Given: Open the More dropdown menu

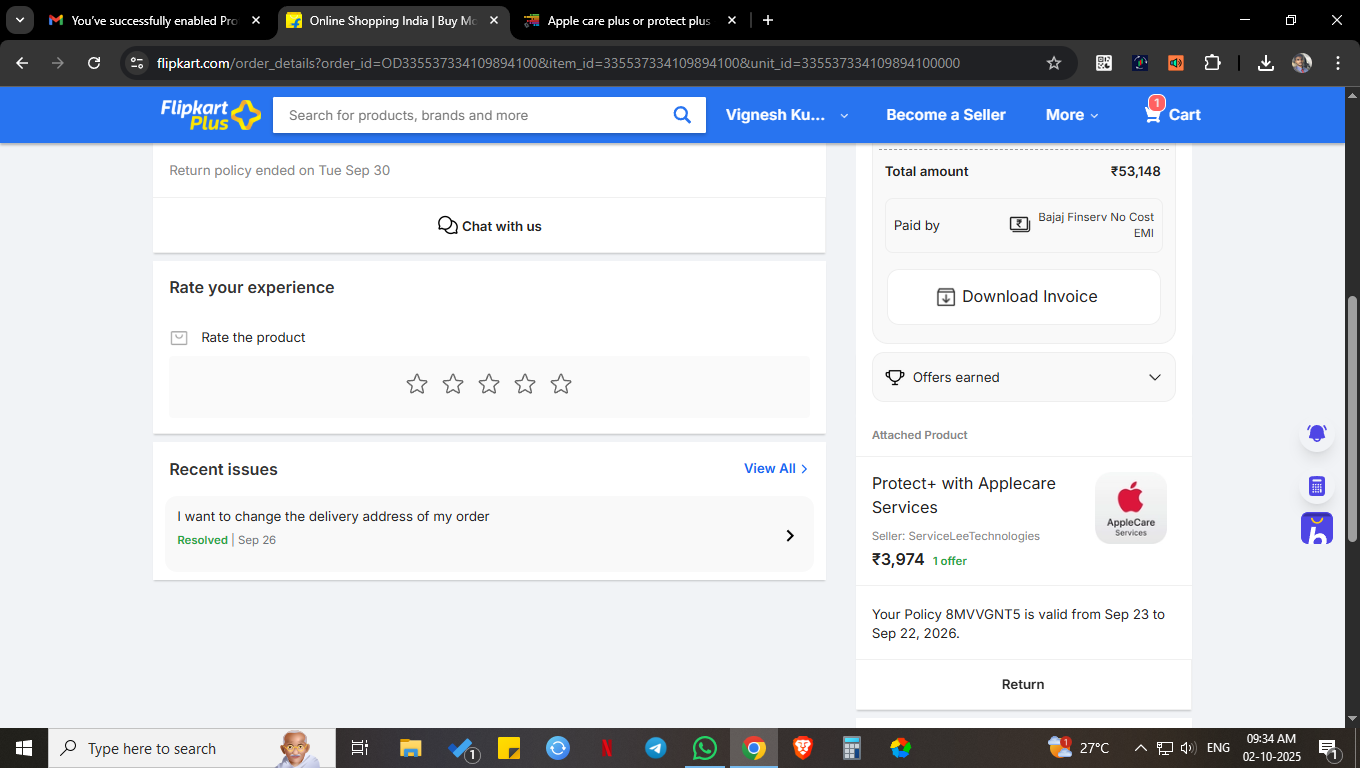Looking at the screenshot, I should point(1072,115).
